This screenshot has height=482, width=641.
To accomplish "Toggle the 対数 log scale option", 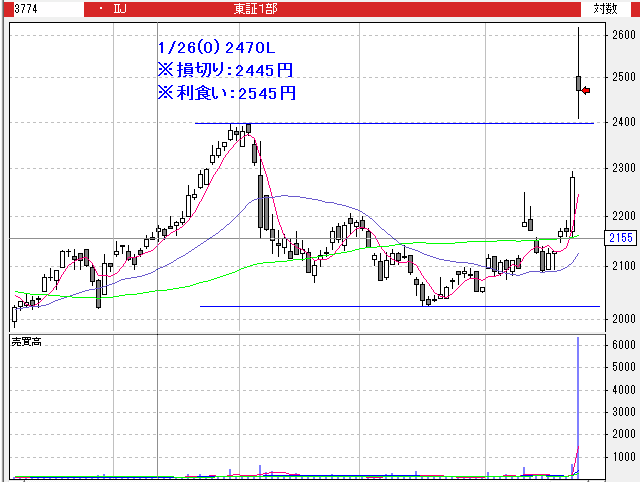I will pos(604,8).
